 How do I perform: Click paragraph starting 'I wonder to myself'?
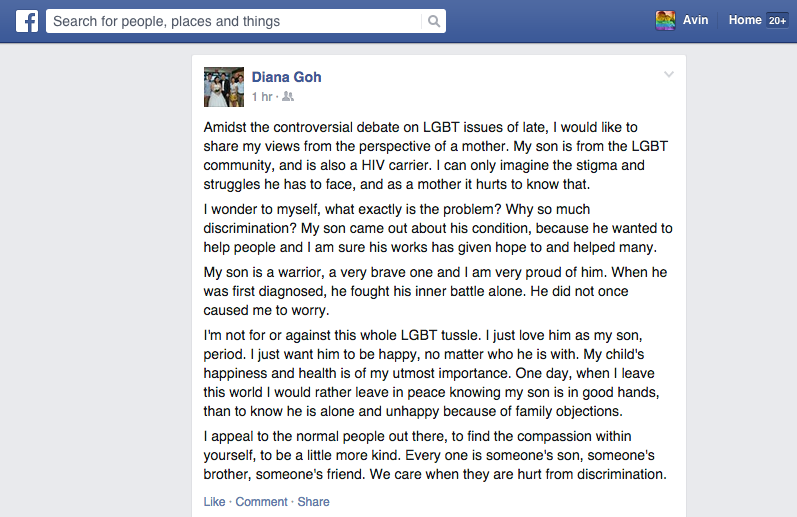click(438, 228)
